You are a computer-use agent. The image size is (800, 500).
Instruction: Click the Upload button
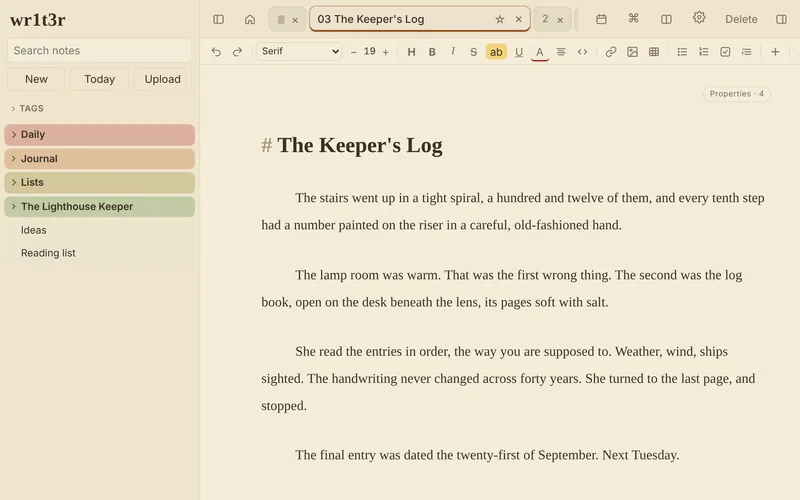[162, 79]
